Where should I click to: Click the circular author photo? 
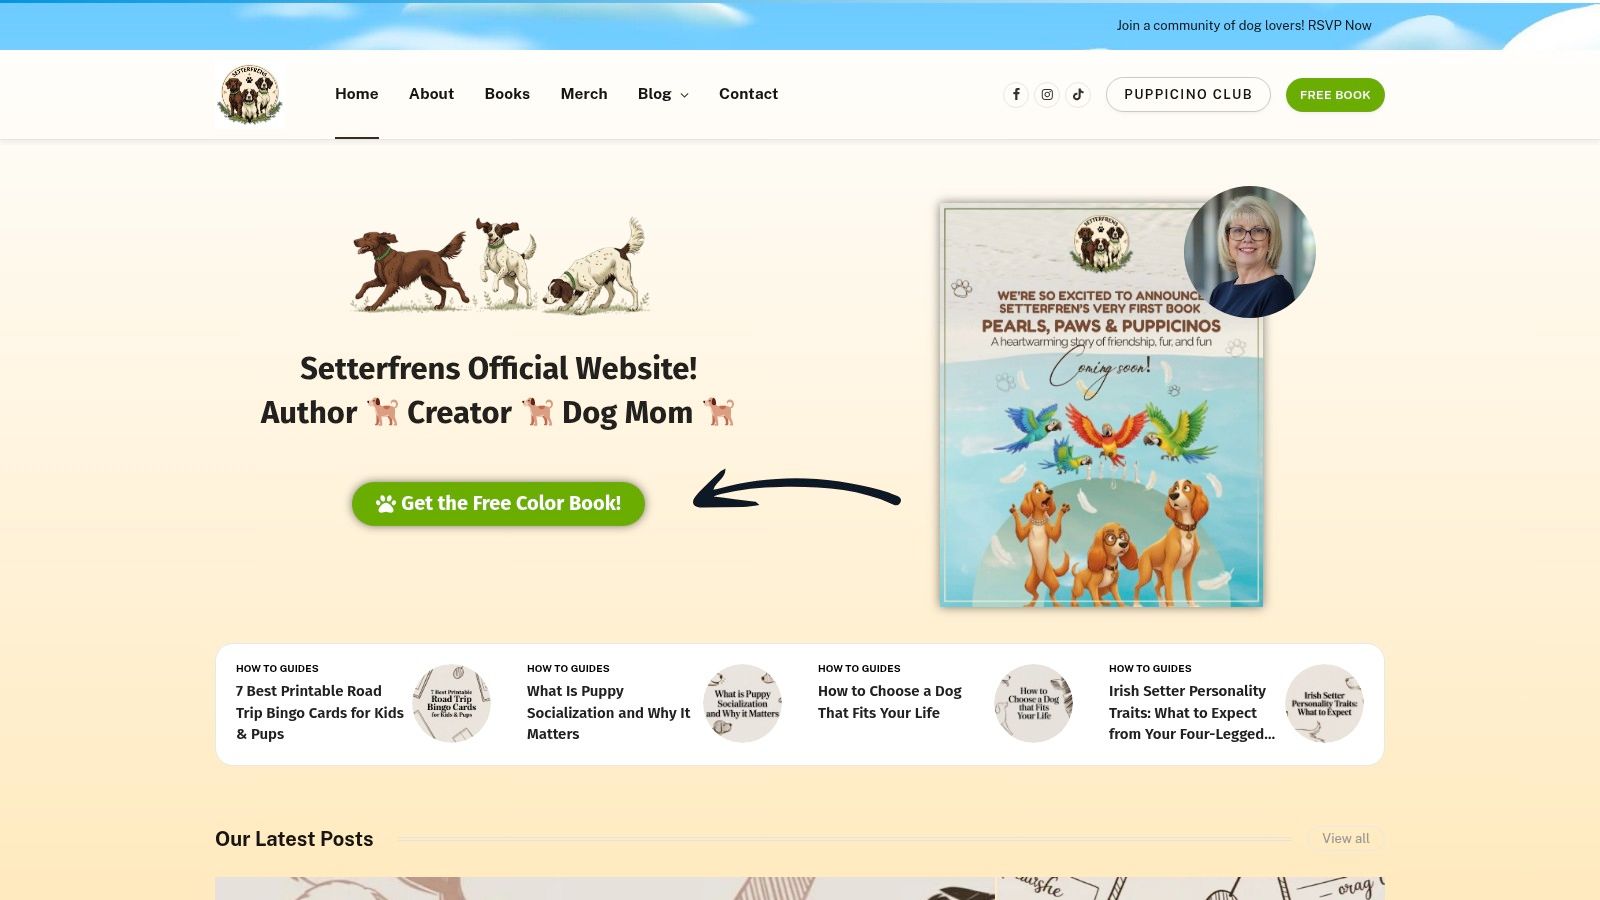tap(1249, 251)
